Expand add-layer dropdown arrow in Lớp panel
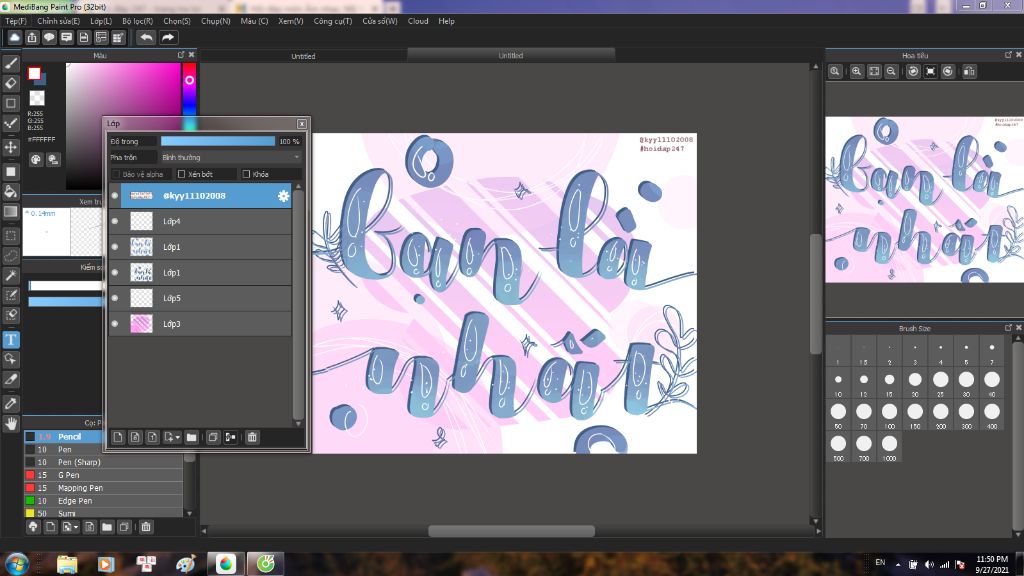Screen dimensions: 1024x576 [177, 438]
